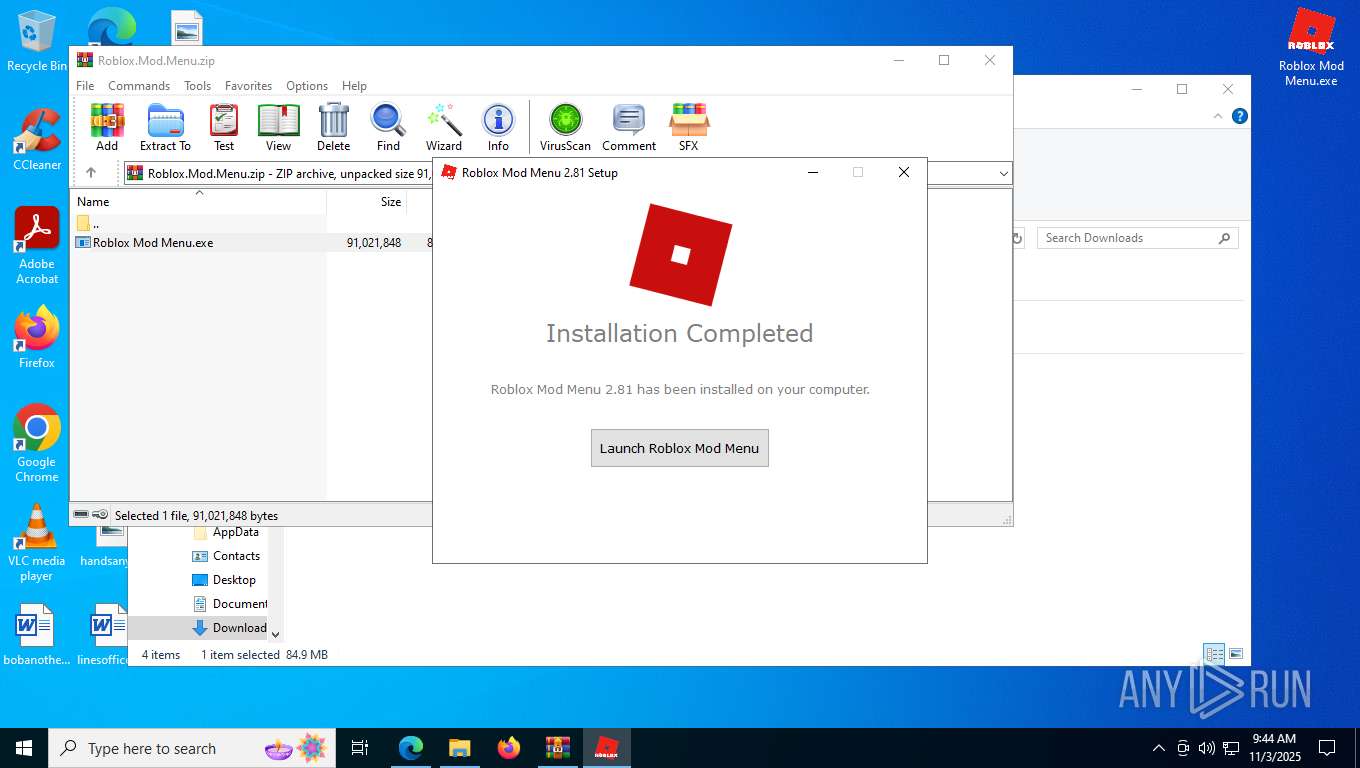Open the Options menu
This screenshot has height=768, width=1360.
pyautogui.click(x=307, y=86)
